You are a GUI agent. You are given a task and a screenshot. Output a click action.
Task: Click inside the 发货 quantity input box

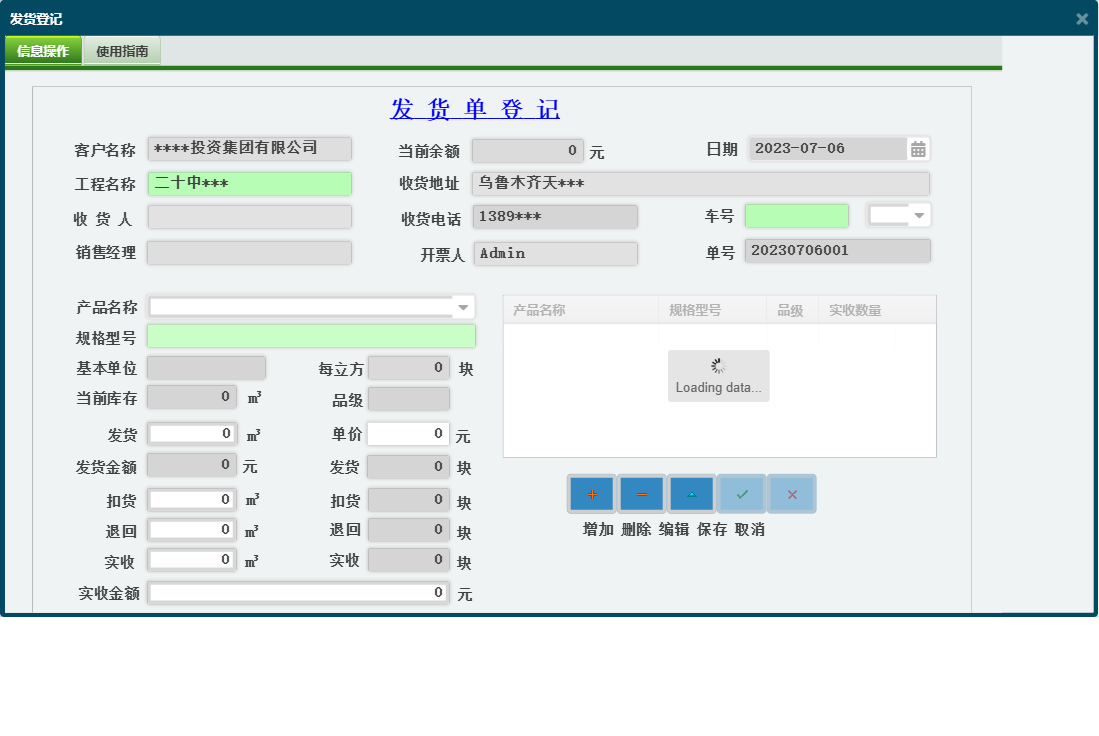tap(190, 433)
